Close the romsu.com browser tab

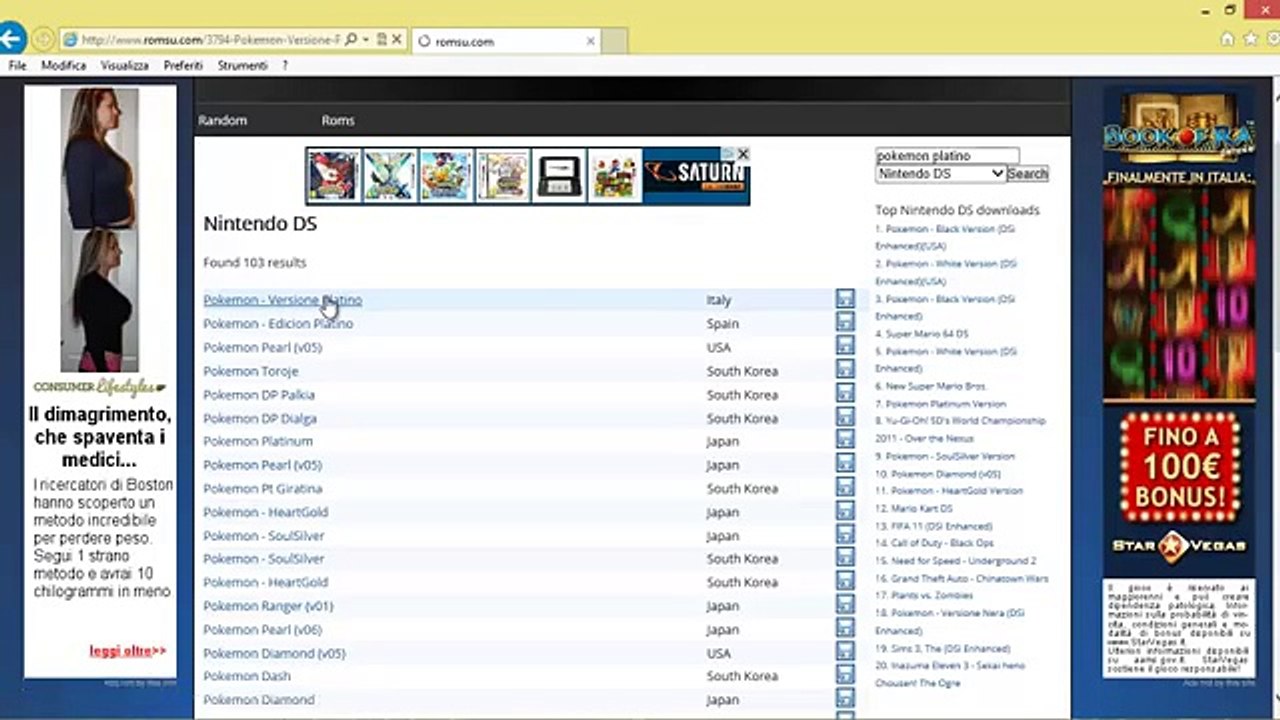pos(590,41)
